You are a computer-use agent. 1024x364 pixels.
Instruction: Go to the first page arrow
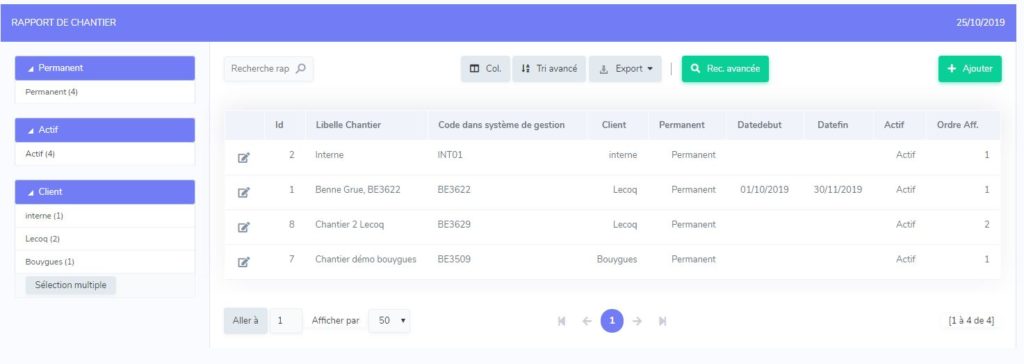[x=562, y=321]
